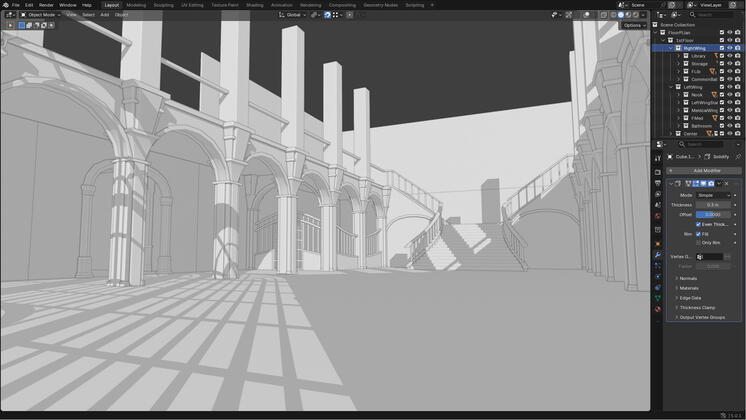Open the File menu
The image size is (746, 420).
(16, 5)
